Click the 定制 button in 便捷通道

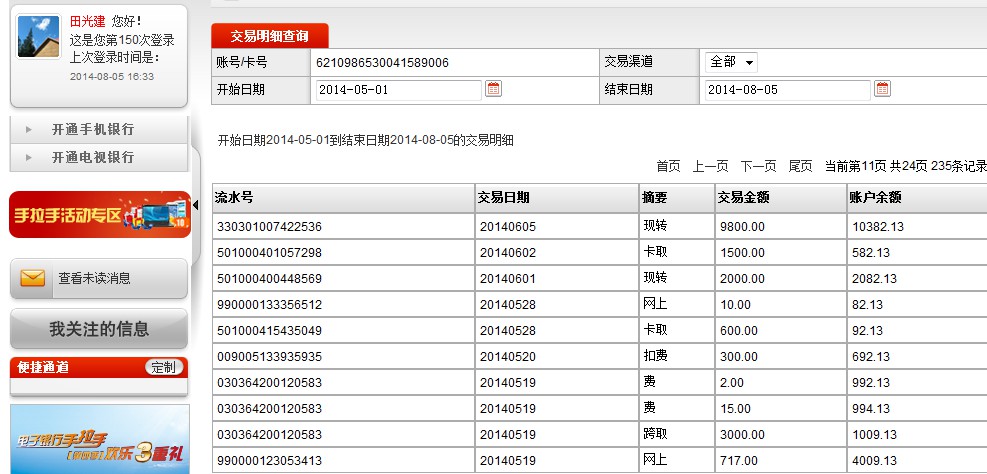coord(163,367)
